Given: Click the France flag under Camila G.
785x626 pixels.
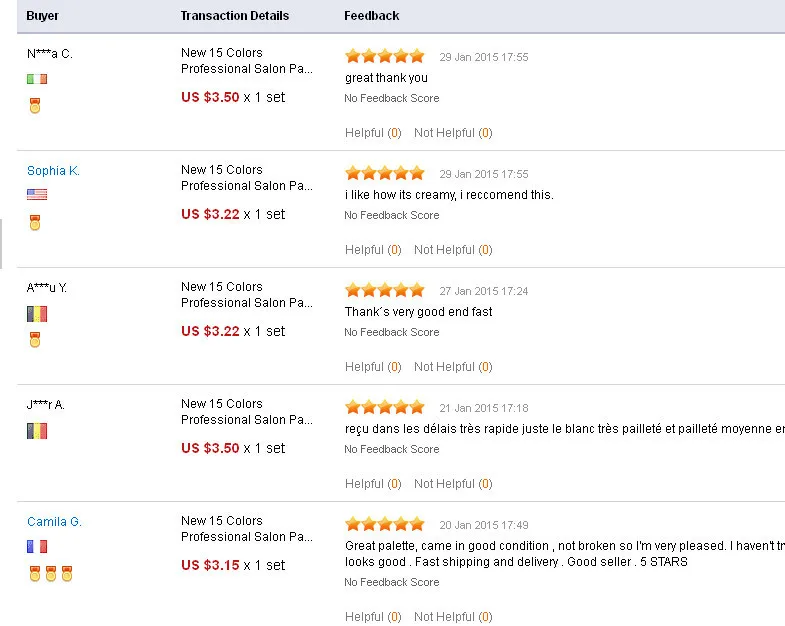Looking at the screenshot, I should click(x=37, y=547).
